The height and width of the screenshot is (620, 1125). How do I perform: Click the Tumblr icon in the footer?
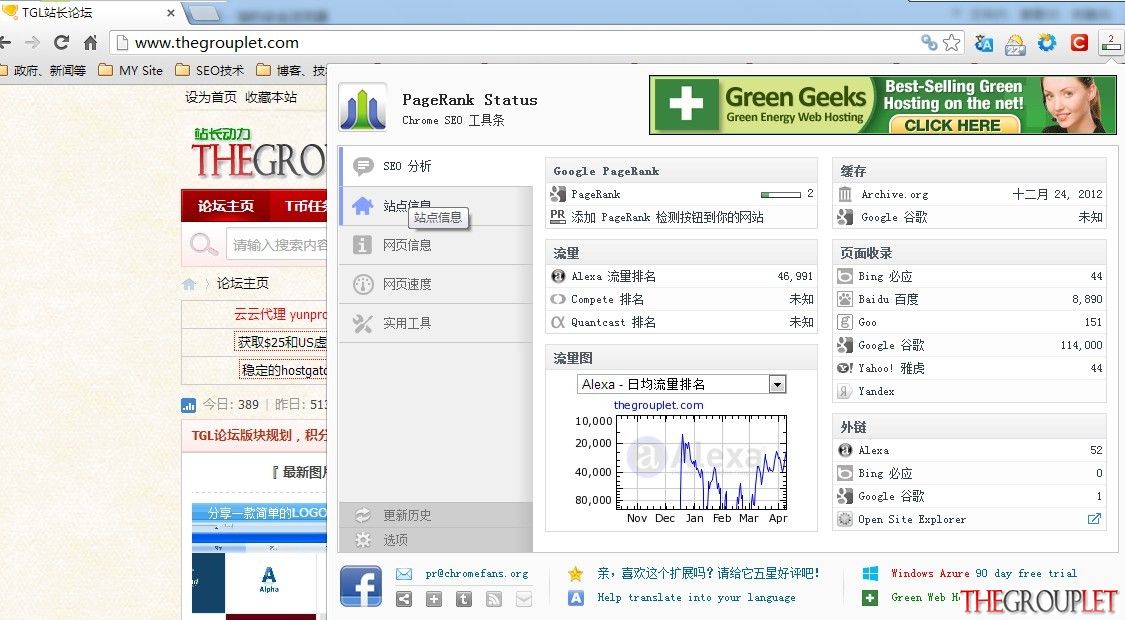pyautogui.click(x=464, y=598)
